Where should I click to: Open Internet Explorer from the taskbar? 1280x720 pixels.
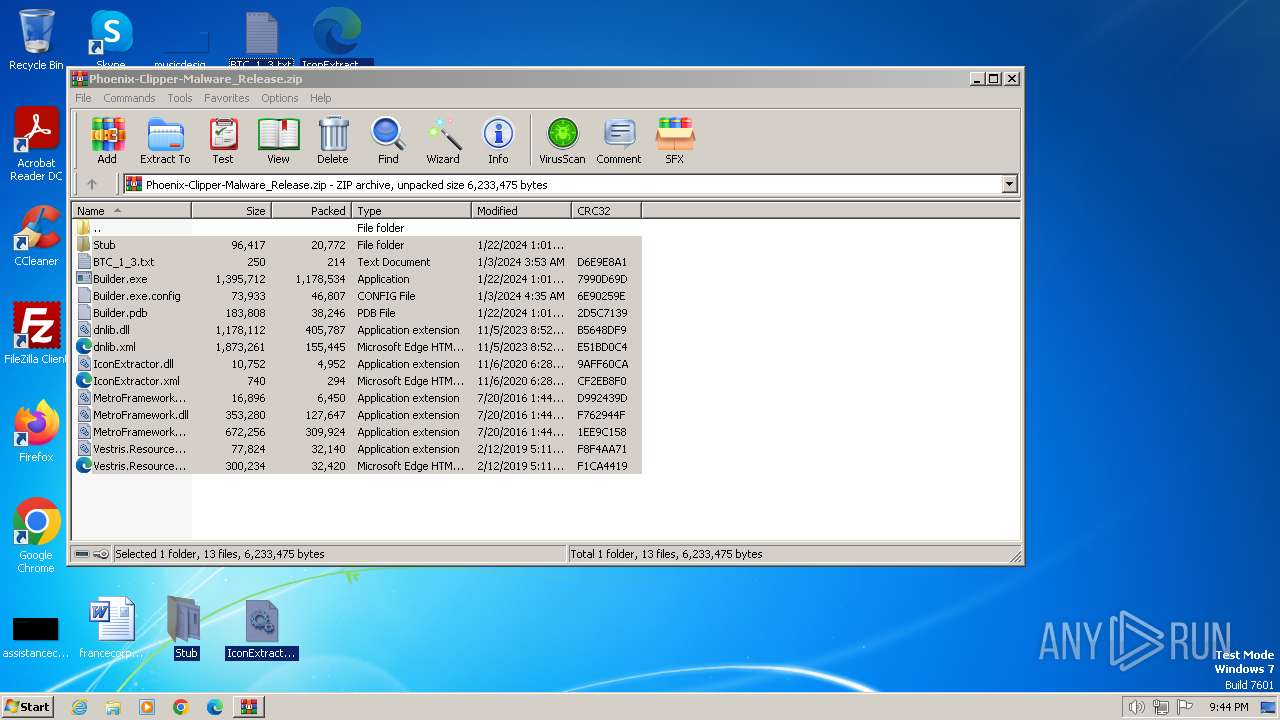tap(79, 707)
